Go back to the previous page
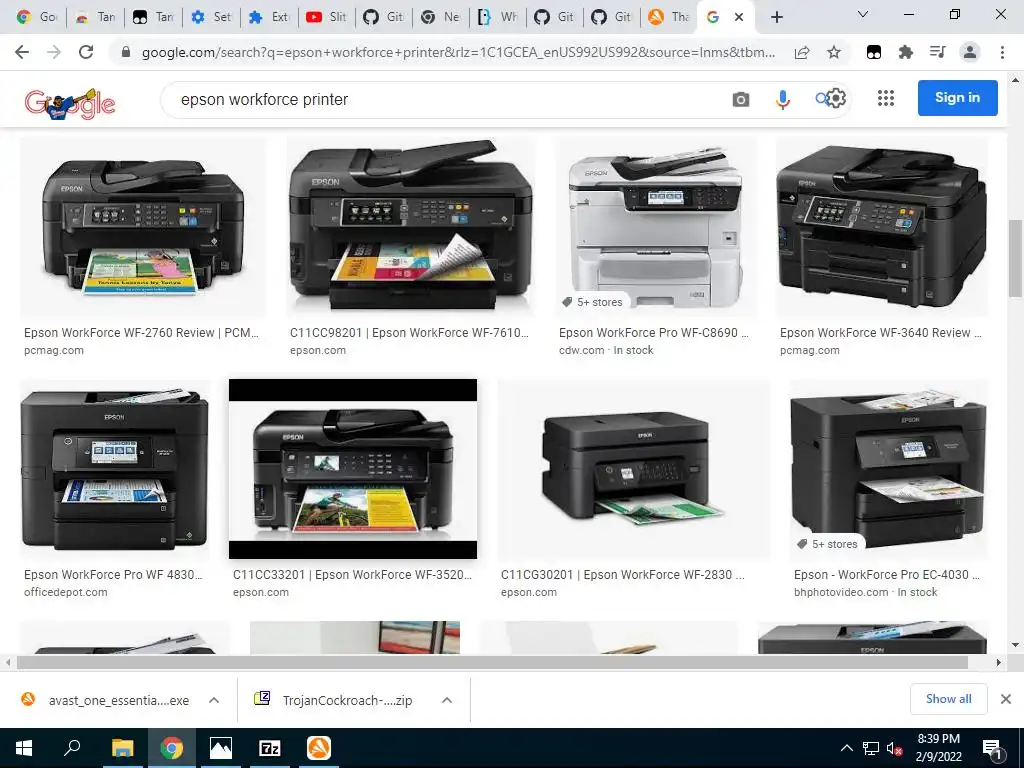The height and width of the screenshot is (768, 1024). [22, 52]
